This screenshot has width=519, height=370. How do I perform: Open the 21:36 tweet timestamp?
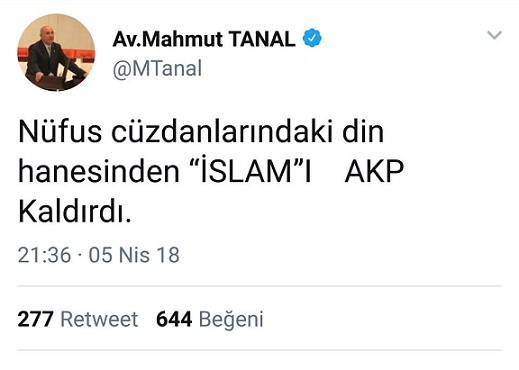coord(44,255)
